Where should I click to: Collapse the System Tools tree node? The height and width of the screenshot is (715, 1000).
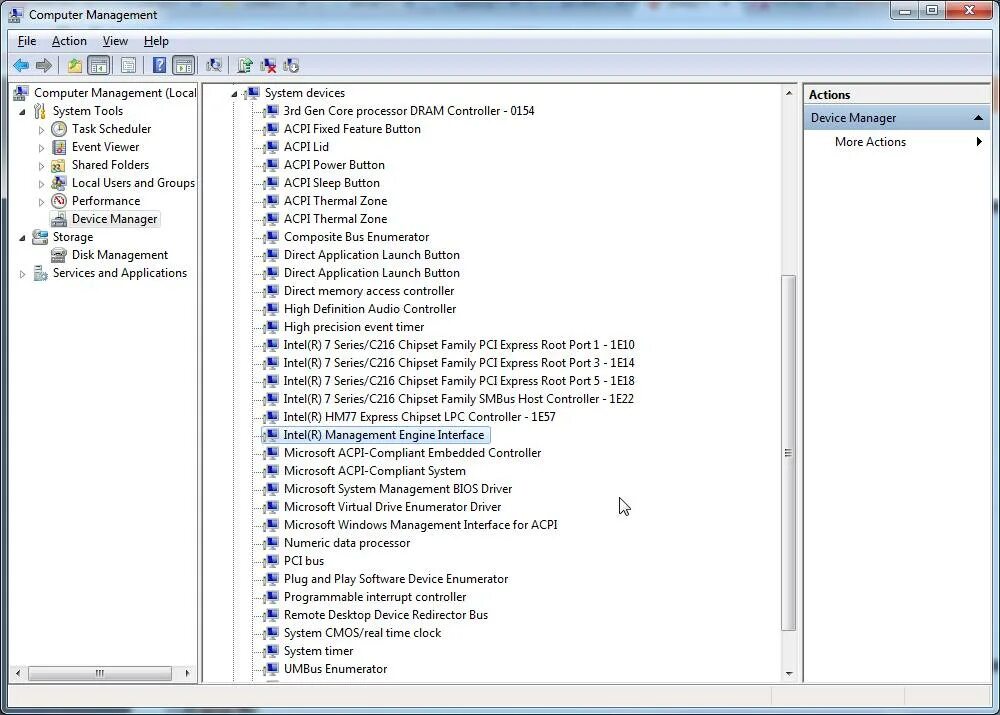(x=23, y=112)
